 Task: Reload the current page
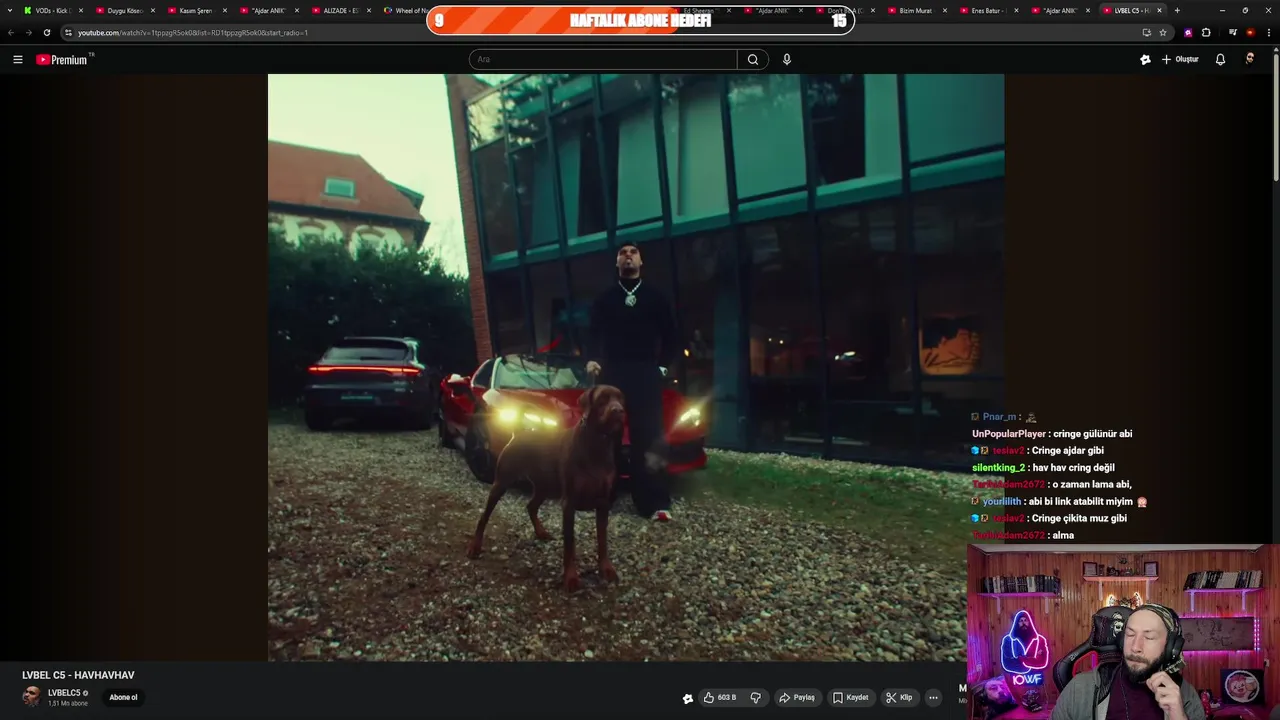pos(46,32)
